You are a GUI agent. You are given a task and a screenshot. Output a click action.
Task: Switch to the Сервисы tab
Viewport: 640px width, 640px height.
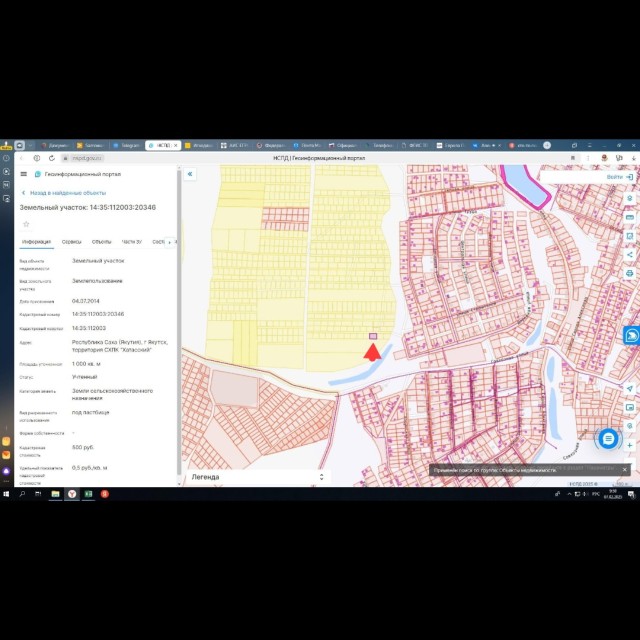coord(71,242)
